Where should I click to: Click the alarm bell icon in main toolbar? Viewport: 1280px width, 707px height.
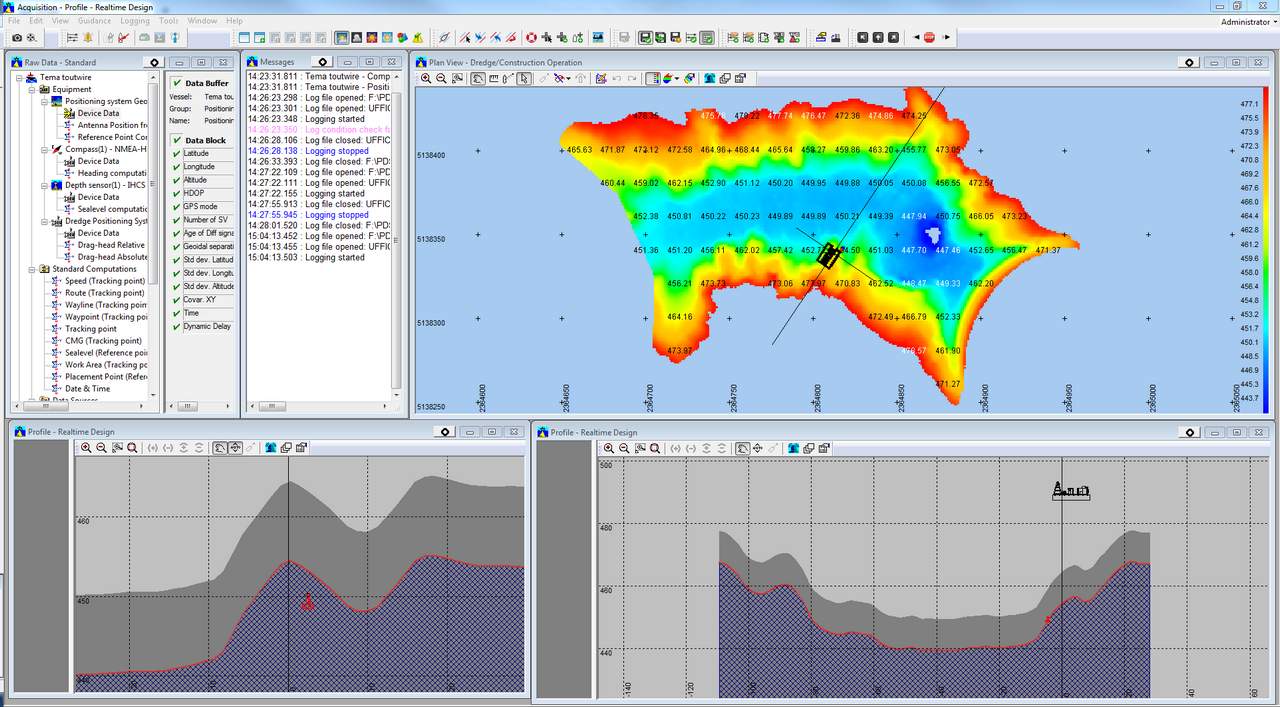[88, 38]
